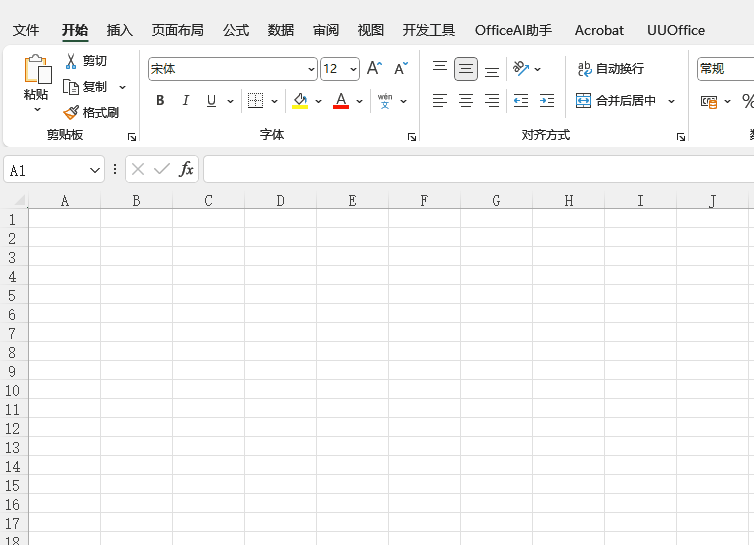Viewport: 754px width, 545px height.
Task: Open the underline style dropdown arrow
Action: [230, 101]
